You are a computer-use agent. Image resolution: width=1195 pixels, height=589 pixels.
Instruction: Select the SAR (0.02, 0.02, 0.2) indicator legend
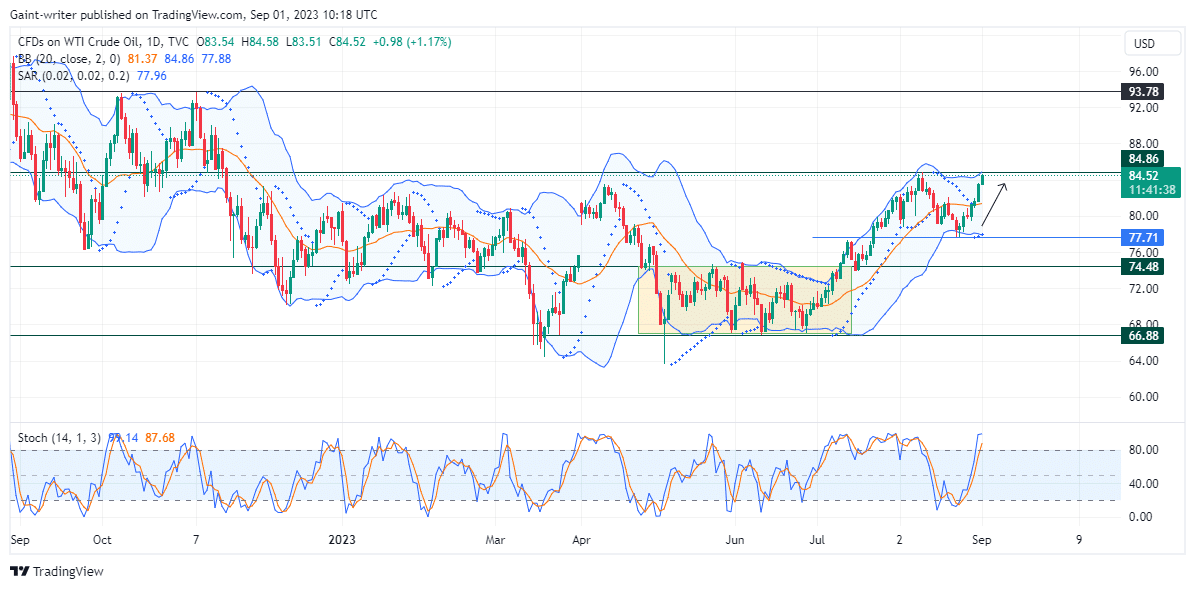(72, 75)
